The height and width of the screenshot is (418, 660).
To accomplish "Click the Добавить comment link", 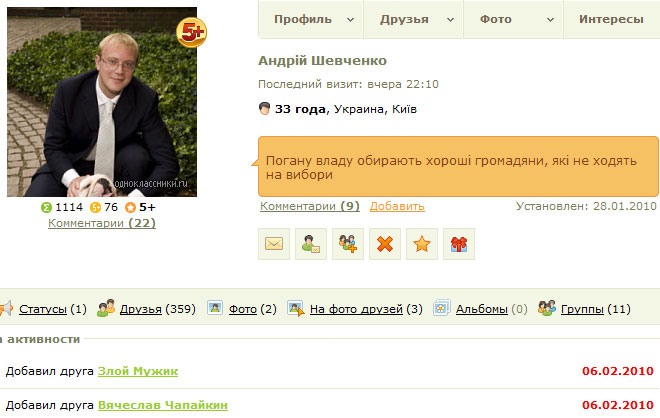I will tap(397, 206).
